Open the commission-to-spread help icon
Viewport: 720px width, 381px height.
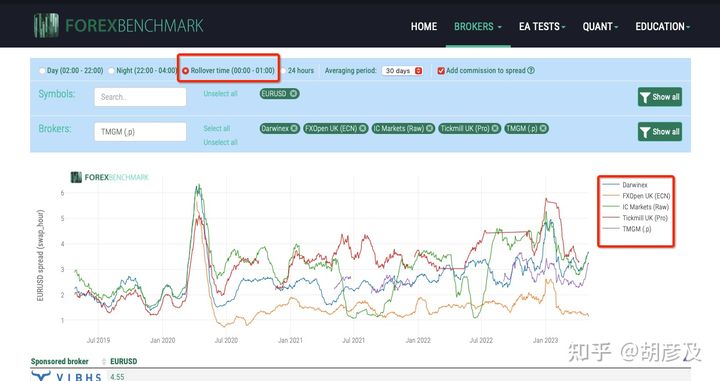(531, 70)
